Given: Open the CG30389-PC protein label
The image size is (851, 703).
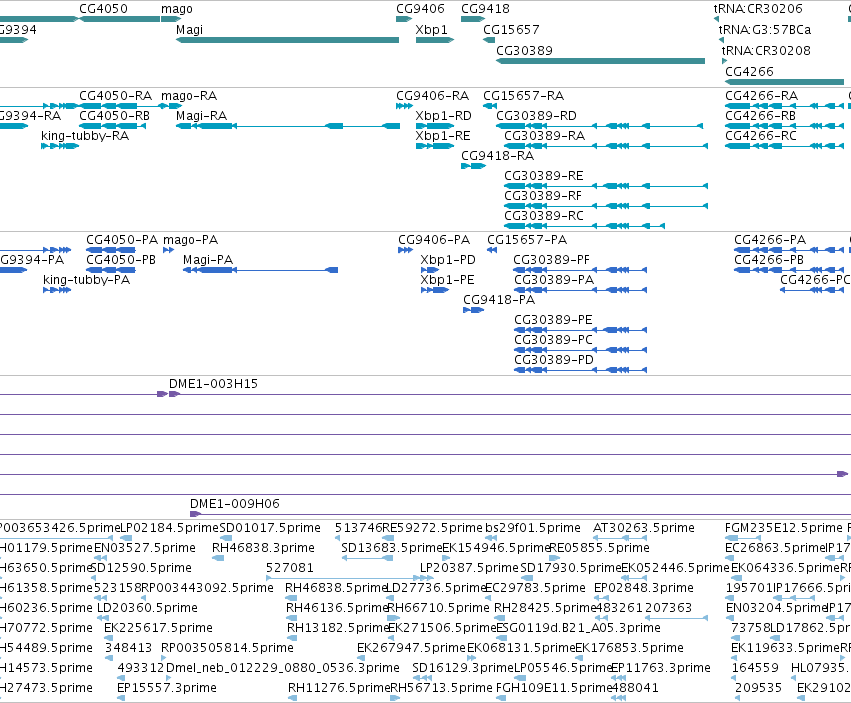Looking at the screenshot, I should (x=553, y=340).
